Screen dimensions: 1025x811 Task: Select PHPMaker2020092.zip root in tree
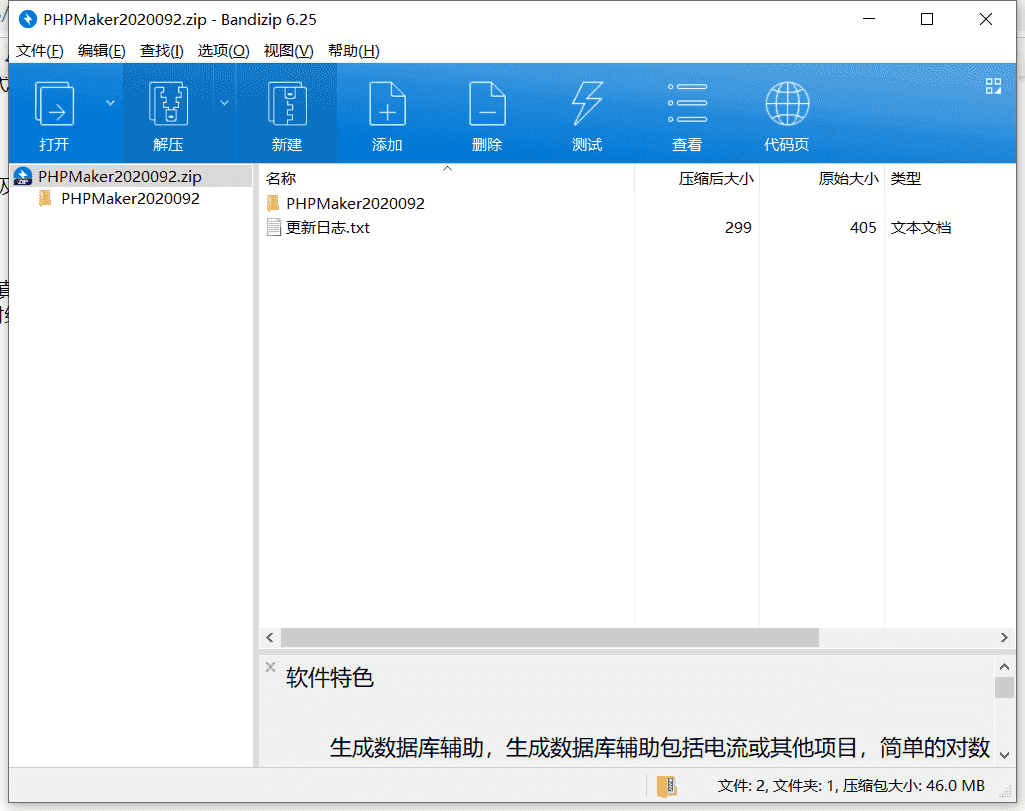pyautogui.click(x=120, y=176)
